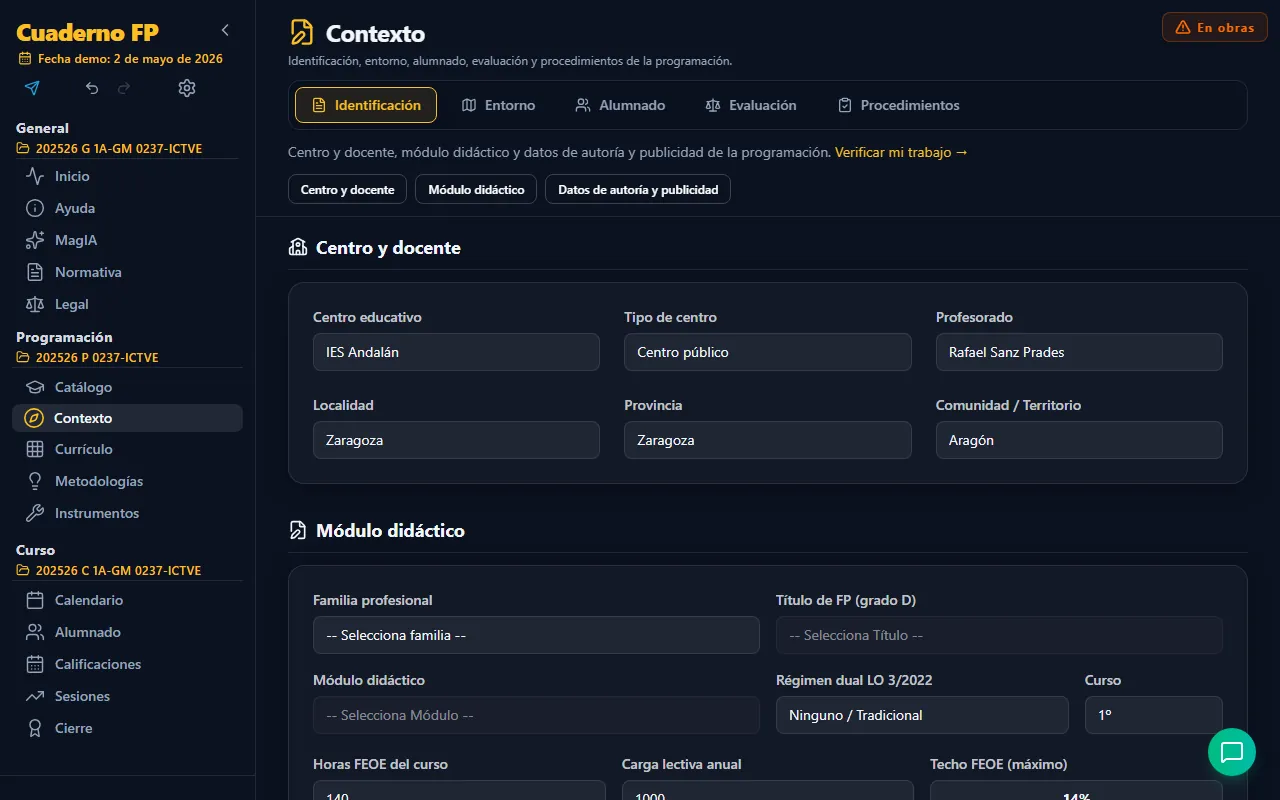The width and height of the screenshot is (1280, 800).
Task: Open the Régimen dual dropdown
Action: [922, 715]
